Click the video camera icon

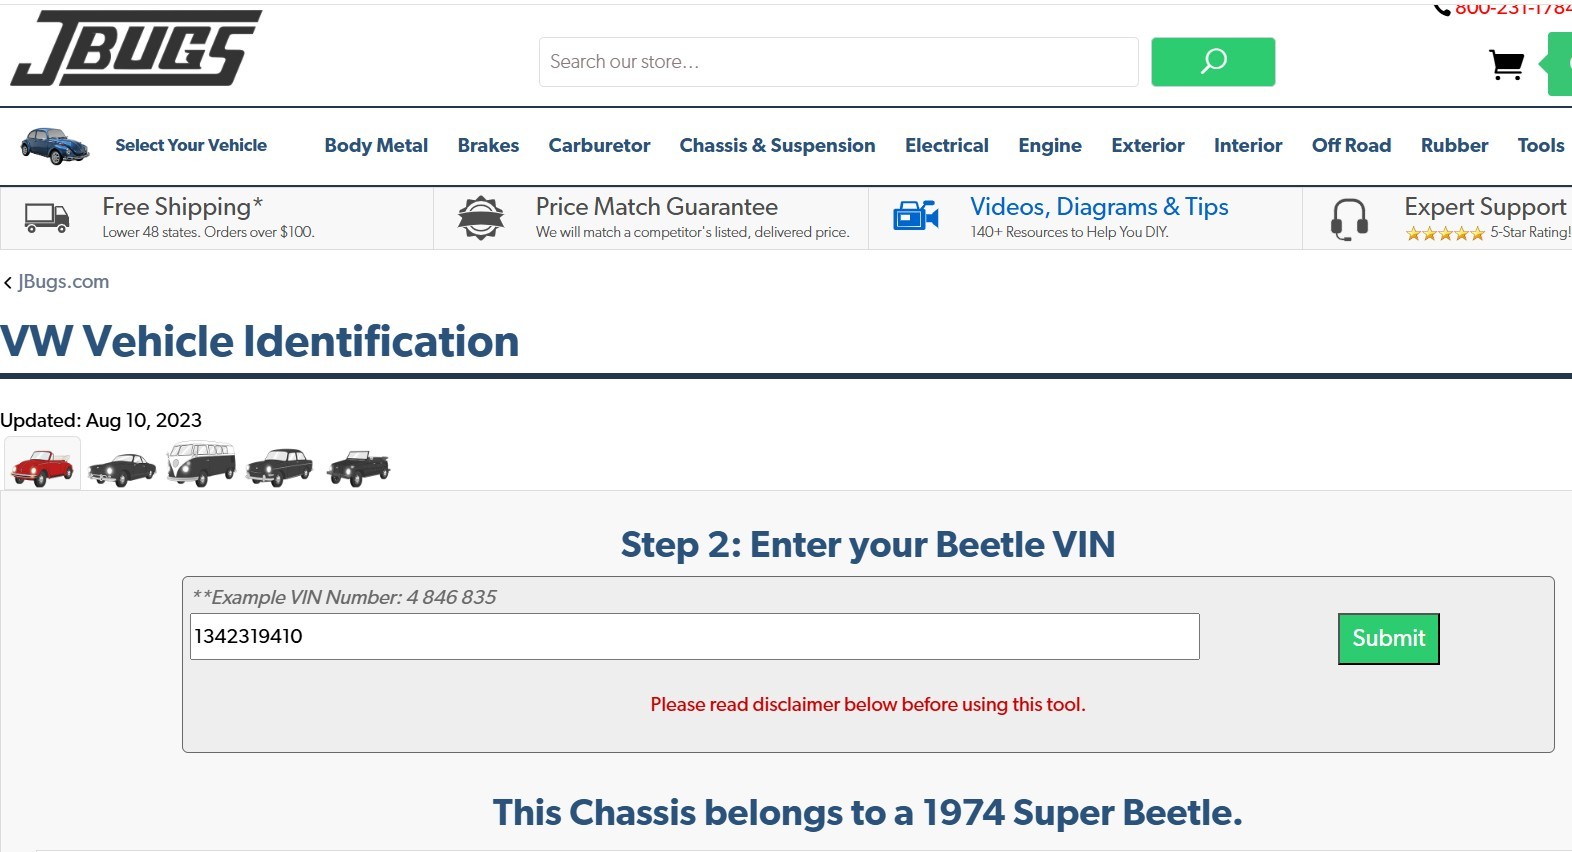[x=915, y=216]
